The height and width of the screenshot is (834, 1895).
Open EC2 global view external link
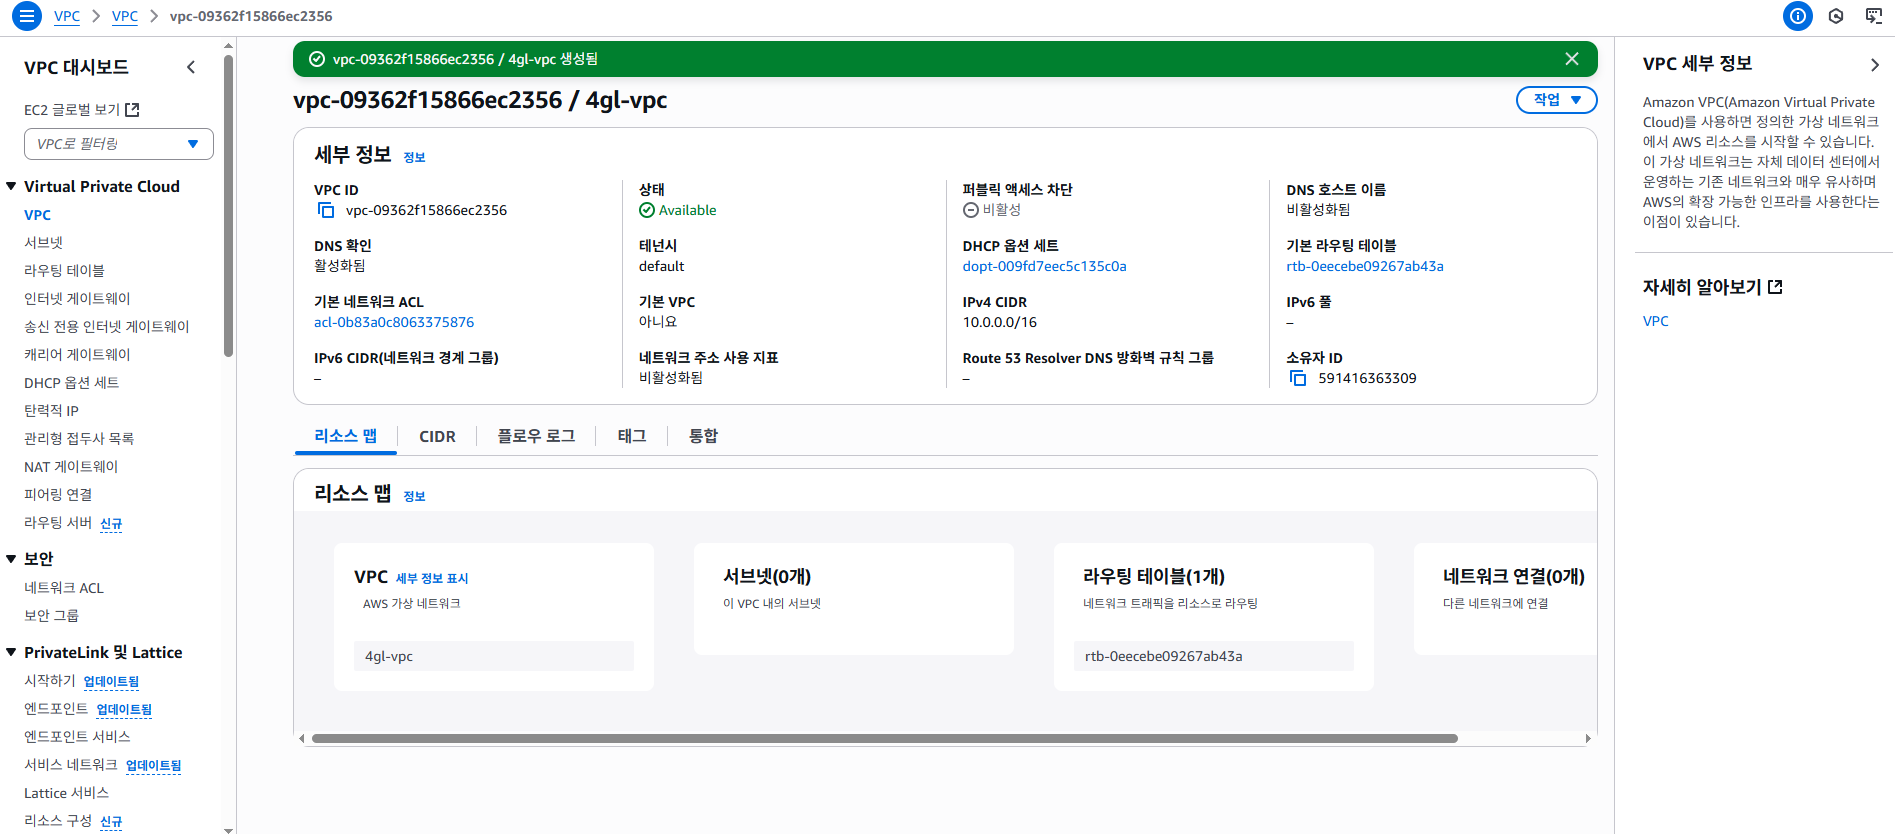(82, 110)
